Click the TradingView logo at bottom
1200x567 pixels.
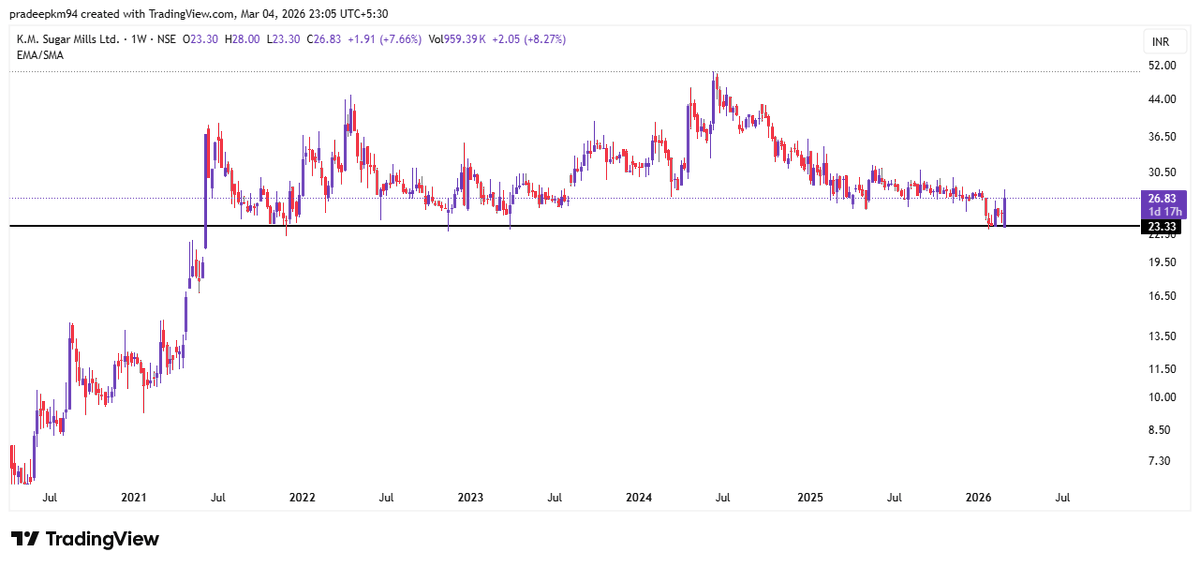click(85, 539)
